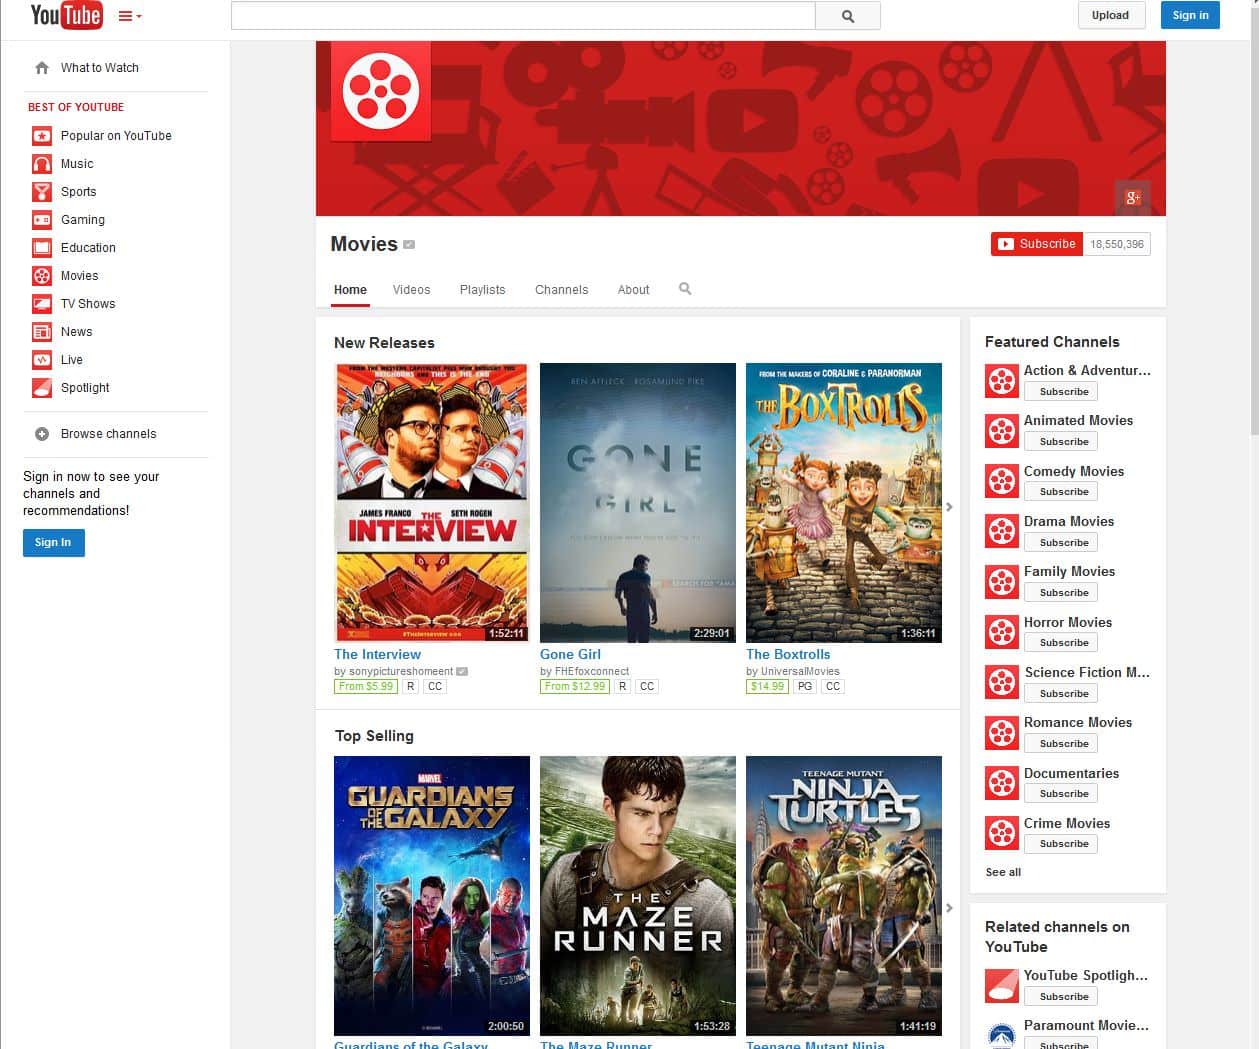Click the $14.99 price button
Screen dimensions: 1259x1049
click(x=767, y=687)
